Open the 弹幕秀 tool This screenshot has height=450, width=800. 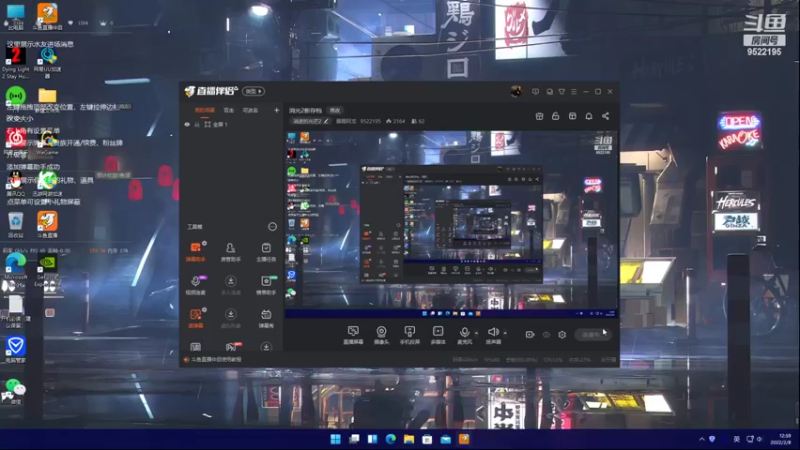point(266,318)
